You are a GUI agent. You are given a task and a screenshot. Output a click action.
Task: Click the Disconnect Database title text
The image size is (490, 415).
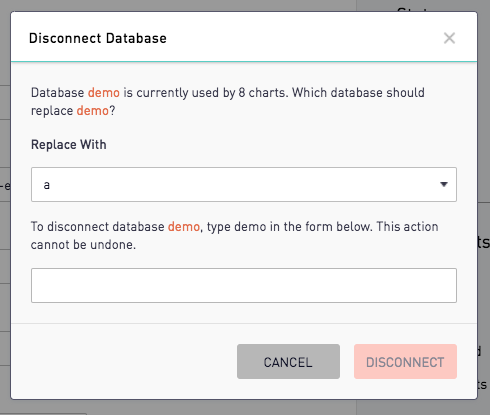(98, 38)
